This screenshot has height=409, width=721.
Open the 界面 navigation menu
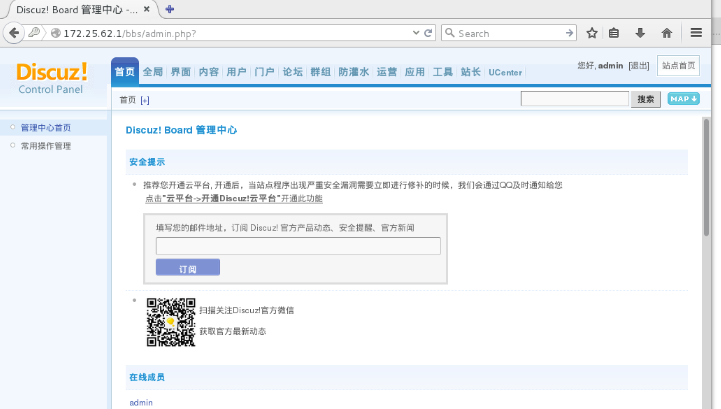tap(181, 72)
